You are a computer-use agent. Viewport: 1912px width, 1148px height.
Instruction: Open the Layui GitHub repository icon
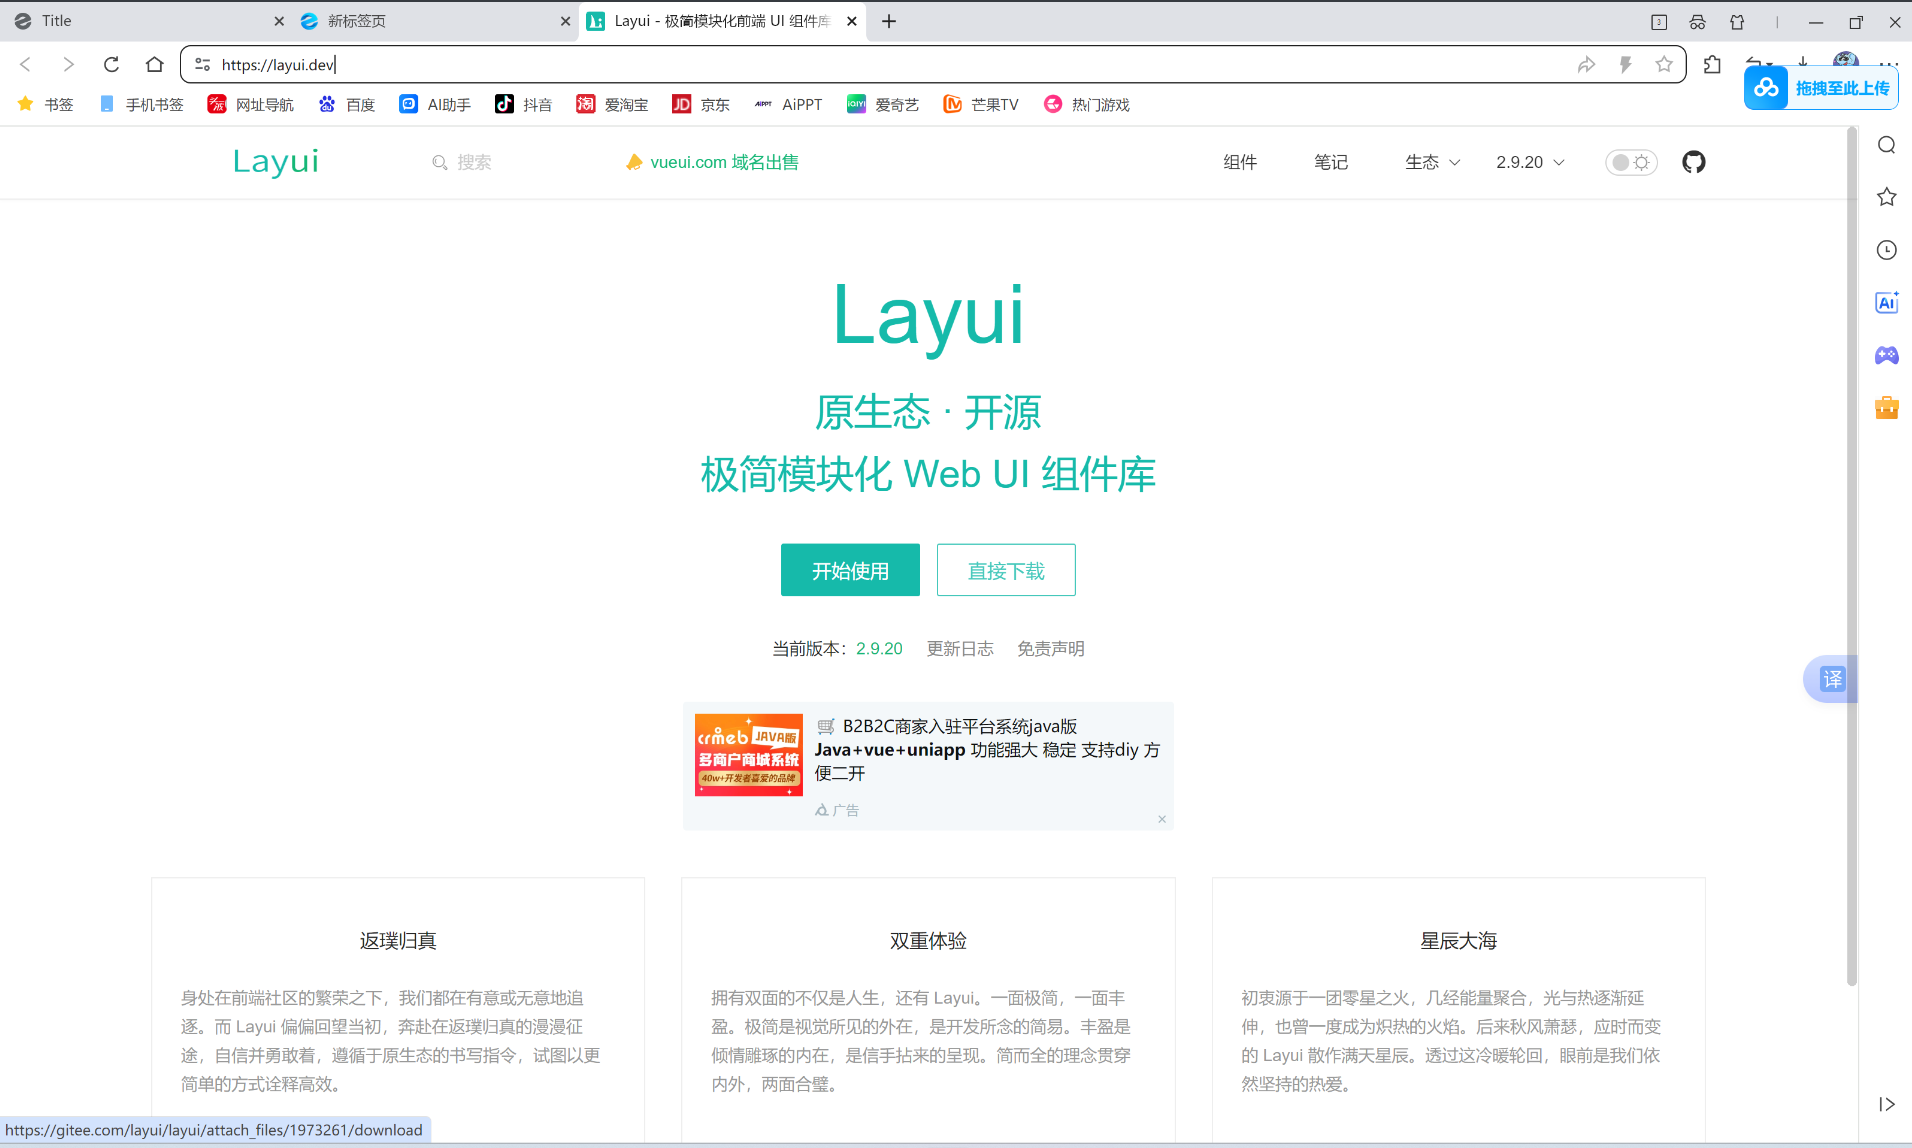(1693, 162)
